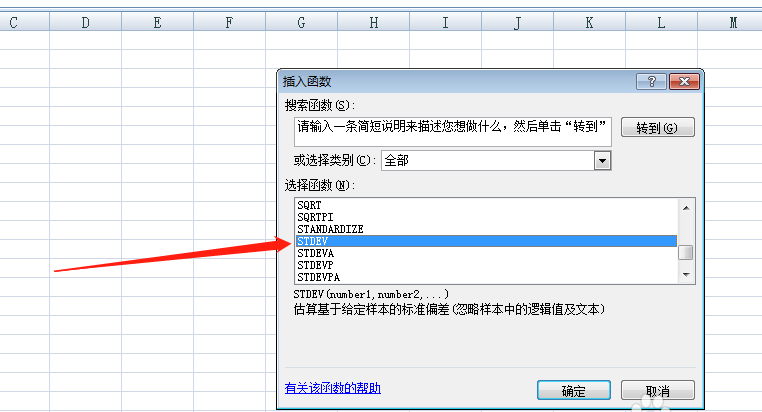
Task: Click the function list scrollbar thumb
Action: [686, 253]
